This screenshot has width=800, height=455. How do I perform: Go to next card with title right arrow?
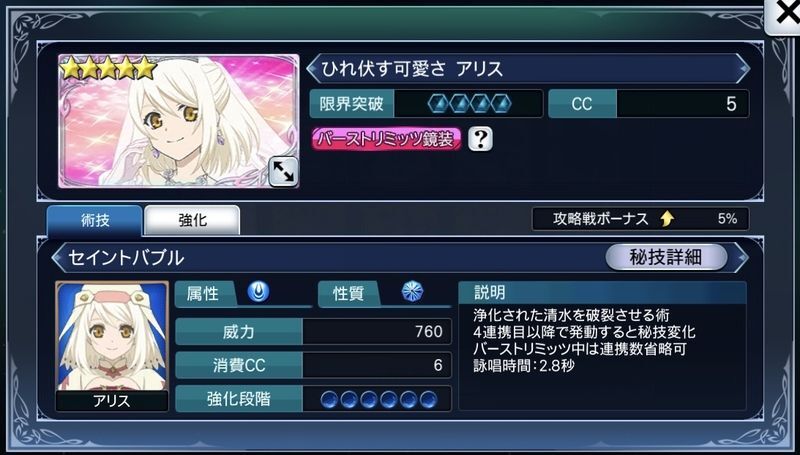(743, 68)
